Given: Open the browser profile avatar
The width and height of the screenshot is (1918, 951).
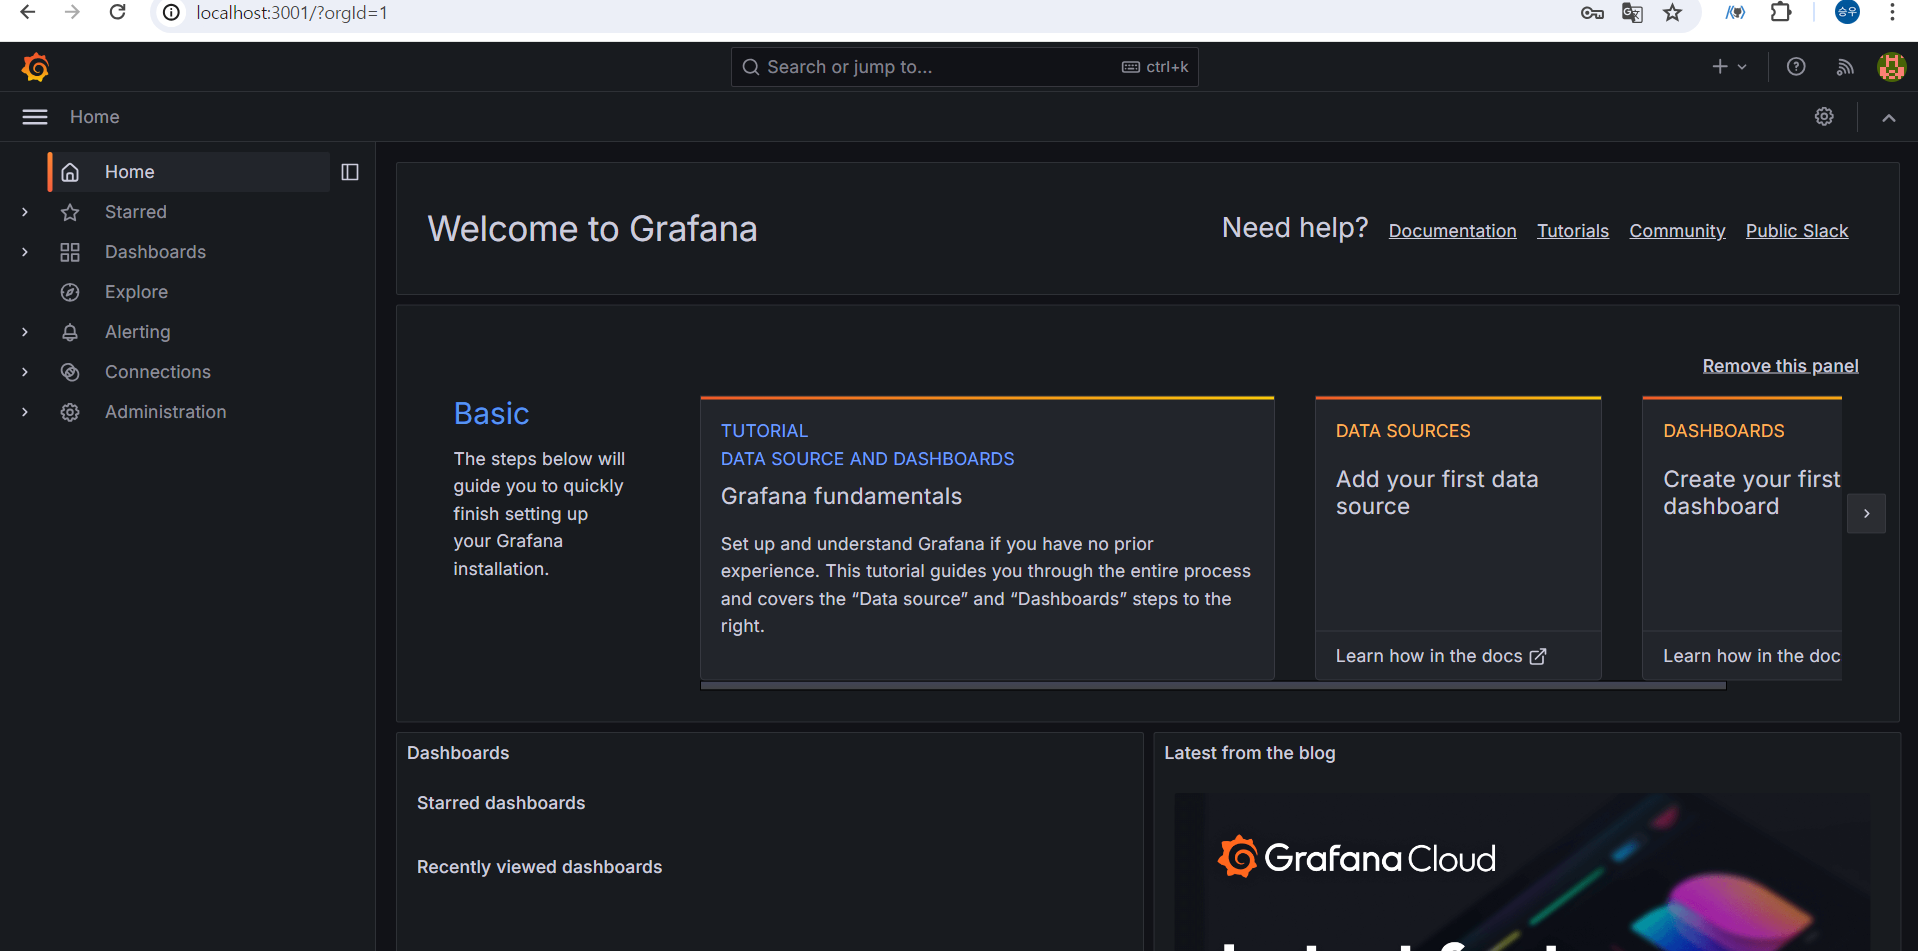Looking at the screenshot, I should [x=1847, y=12].
